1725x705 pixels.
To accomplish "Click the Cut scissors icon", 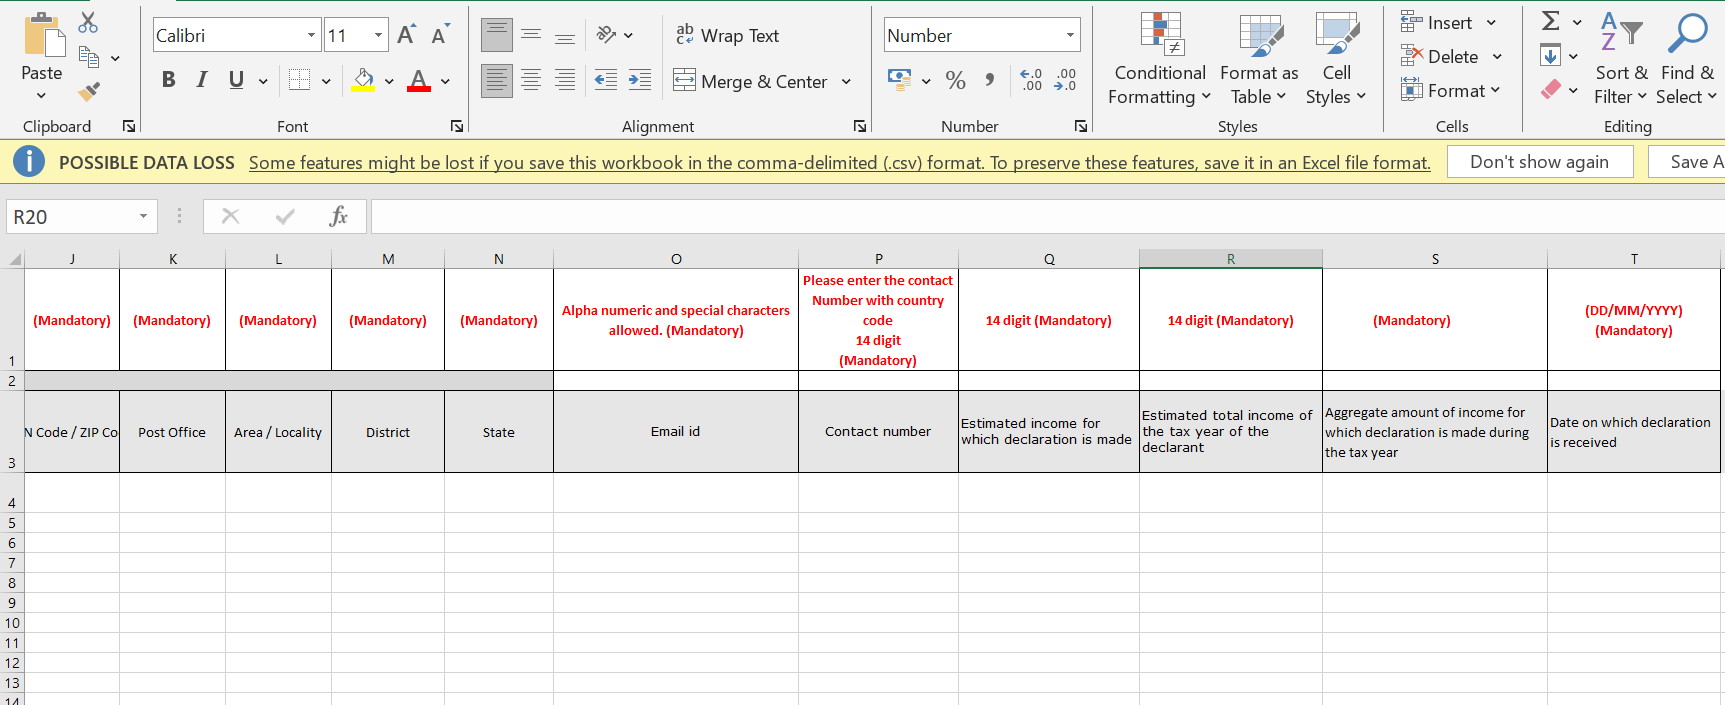I will (x=89, y=22).
